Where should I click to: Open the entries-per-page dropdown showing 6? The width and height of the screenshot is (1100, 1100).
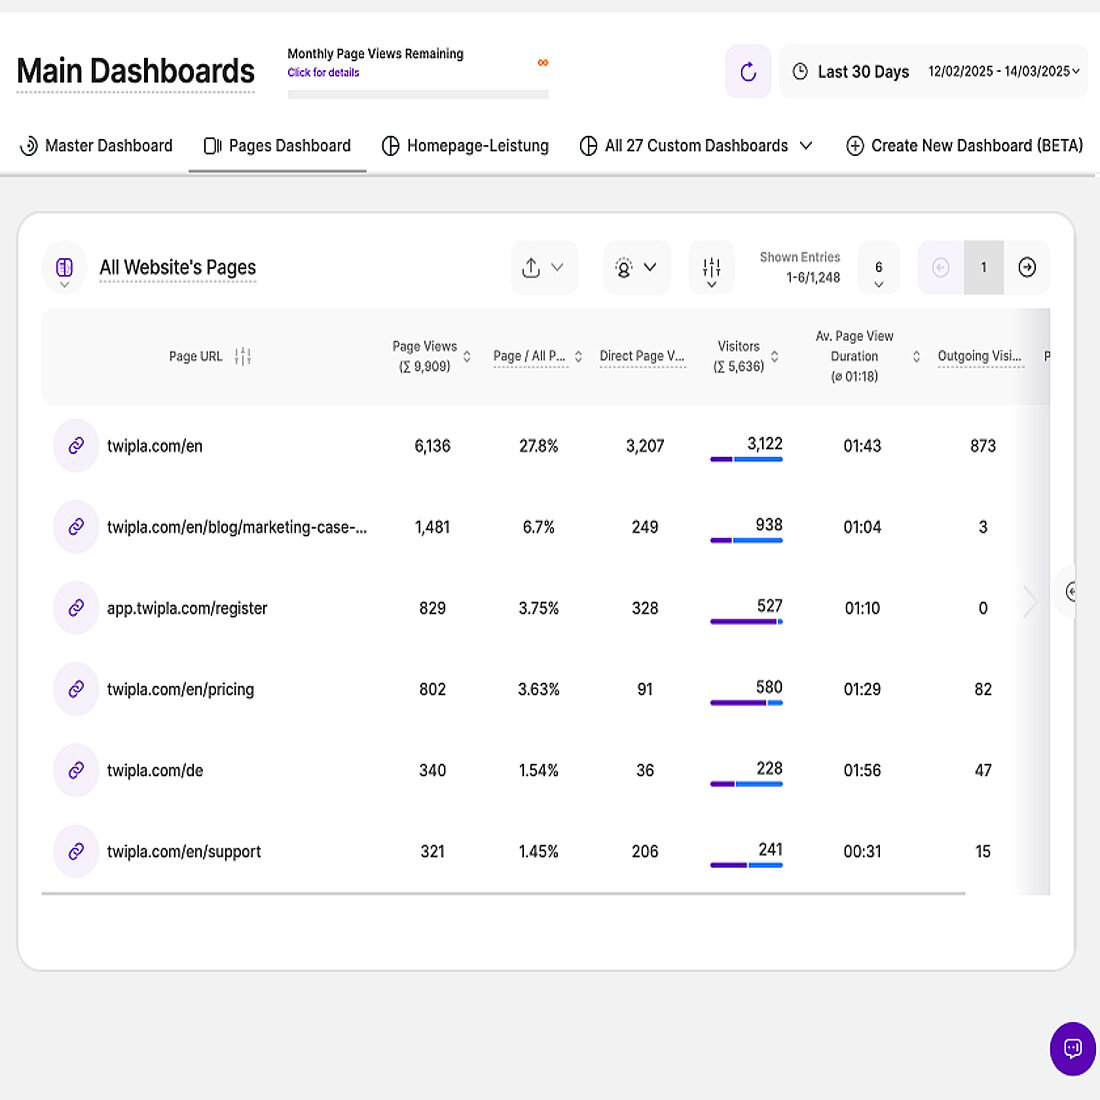click(x=878, y=267)
